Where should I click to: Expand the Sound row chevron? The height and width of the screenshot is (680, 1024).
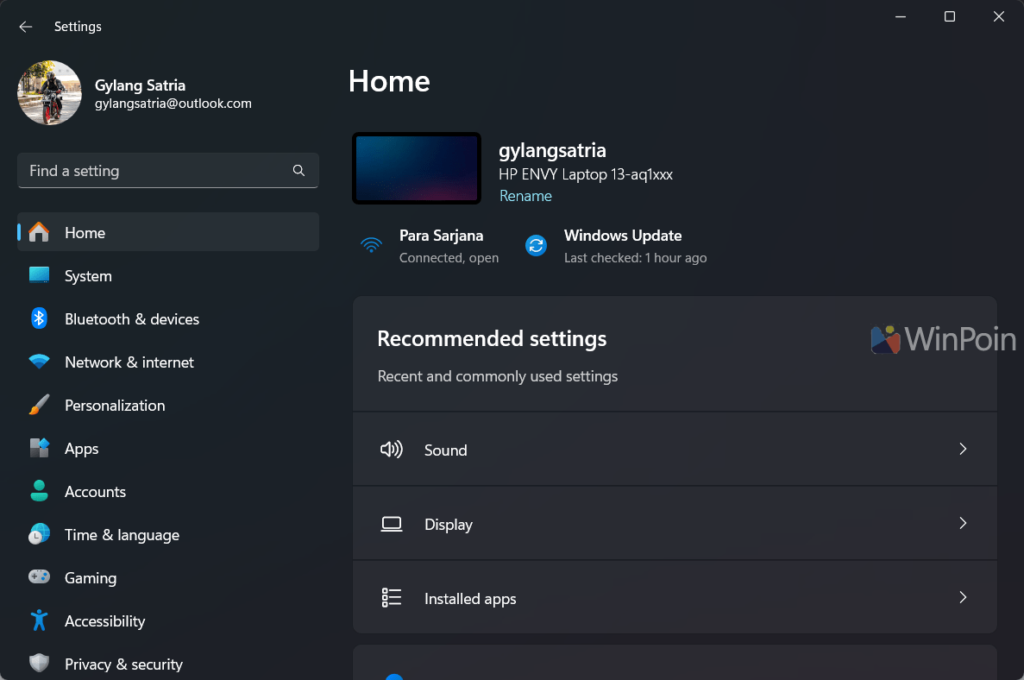tap(963, 449)
